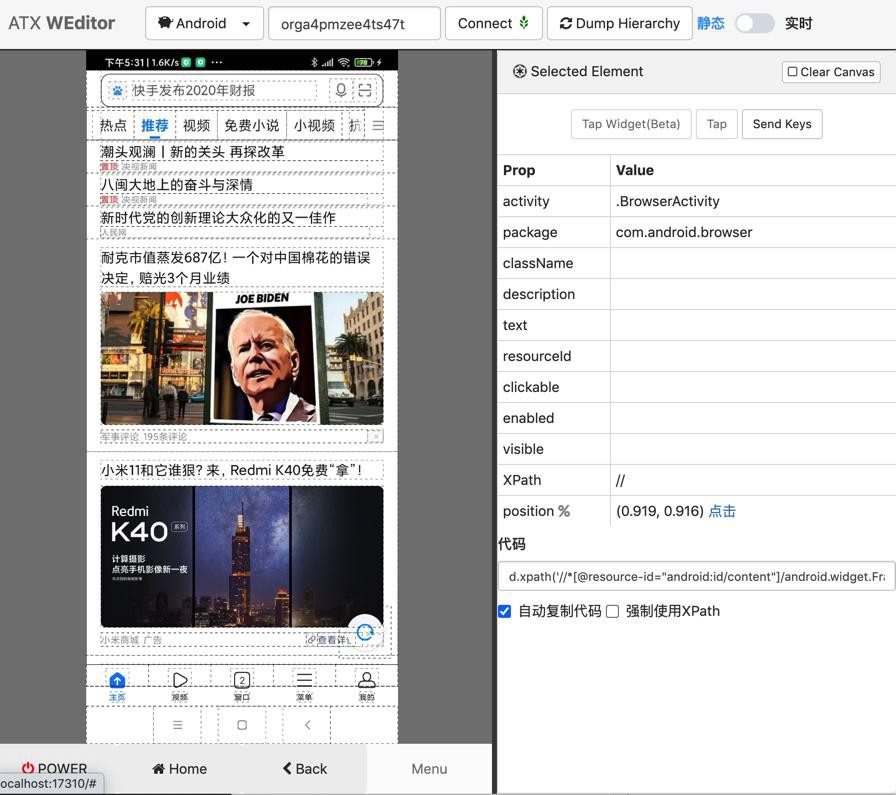896x795 pixels.
Task: Dismiss the Nike article with x icon
Action: click(375, 437)
